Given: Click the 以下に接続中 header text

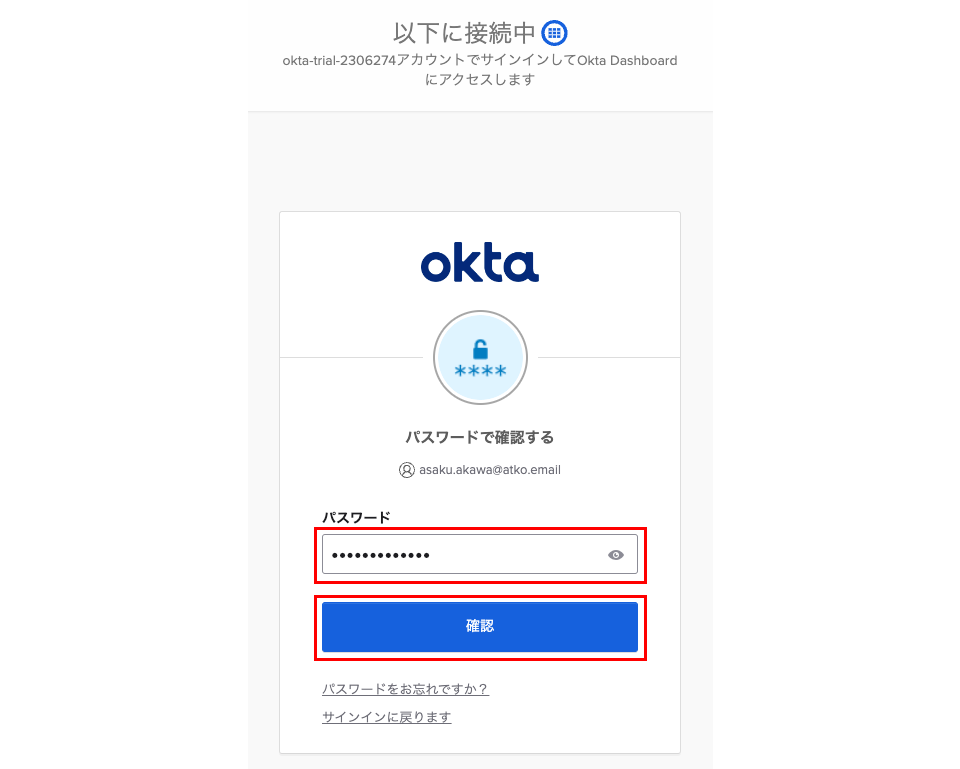Looking at the screenshot, I should [x=464, y=33].
